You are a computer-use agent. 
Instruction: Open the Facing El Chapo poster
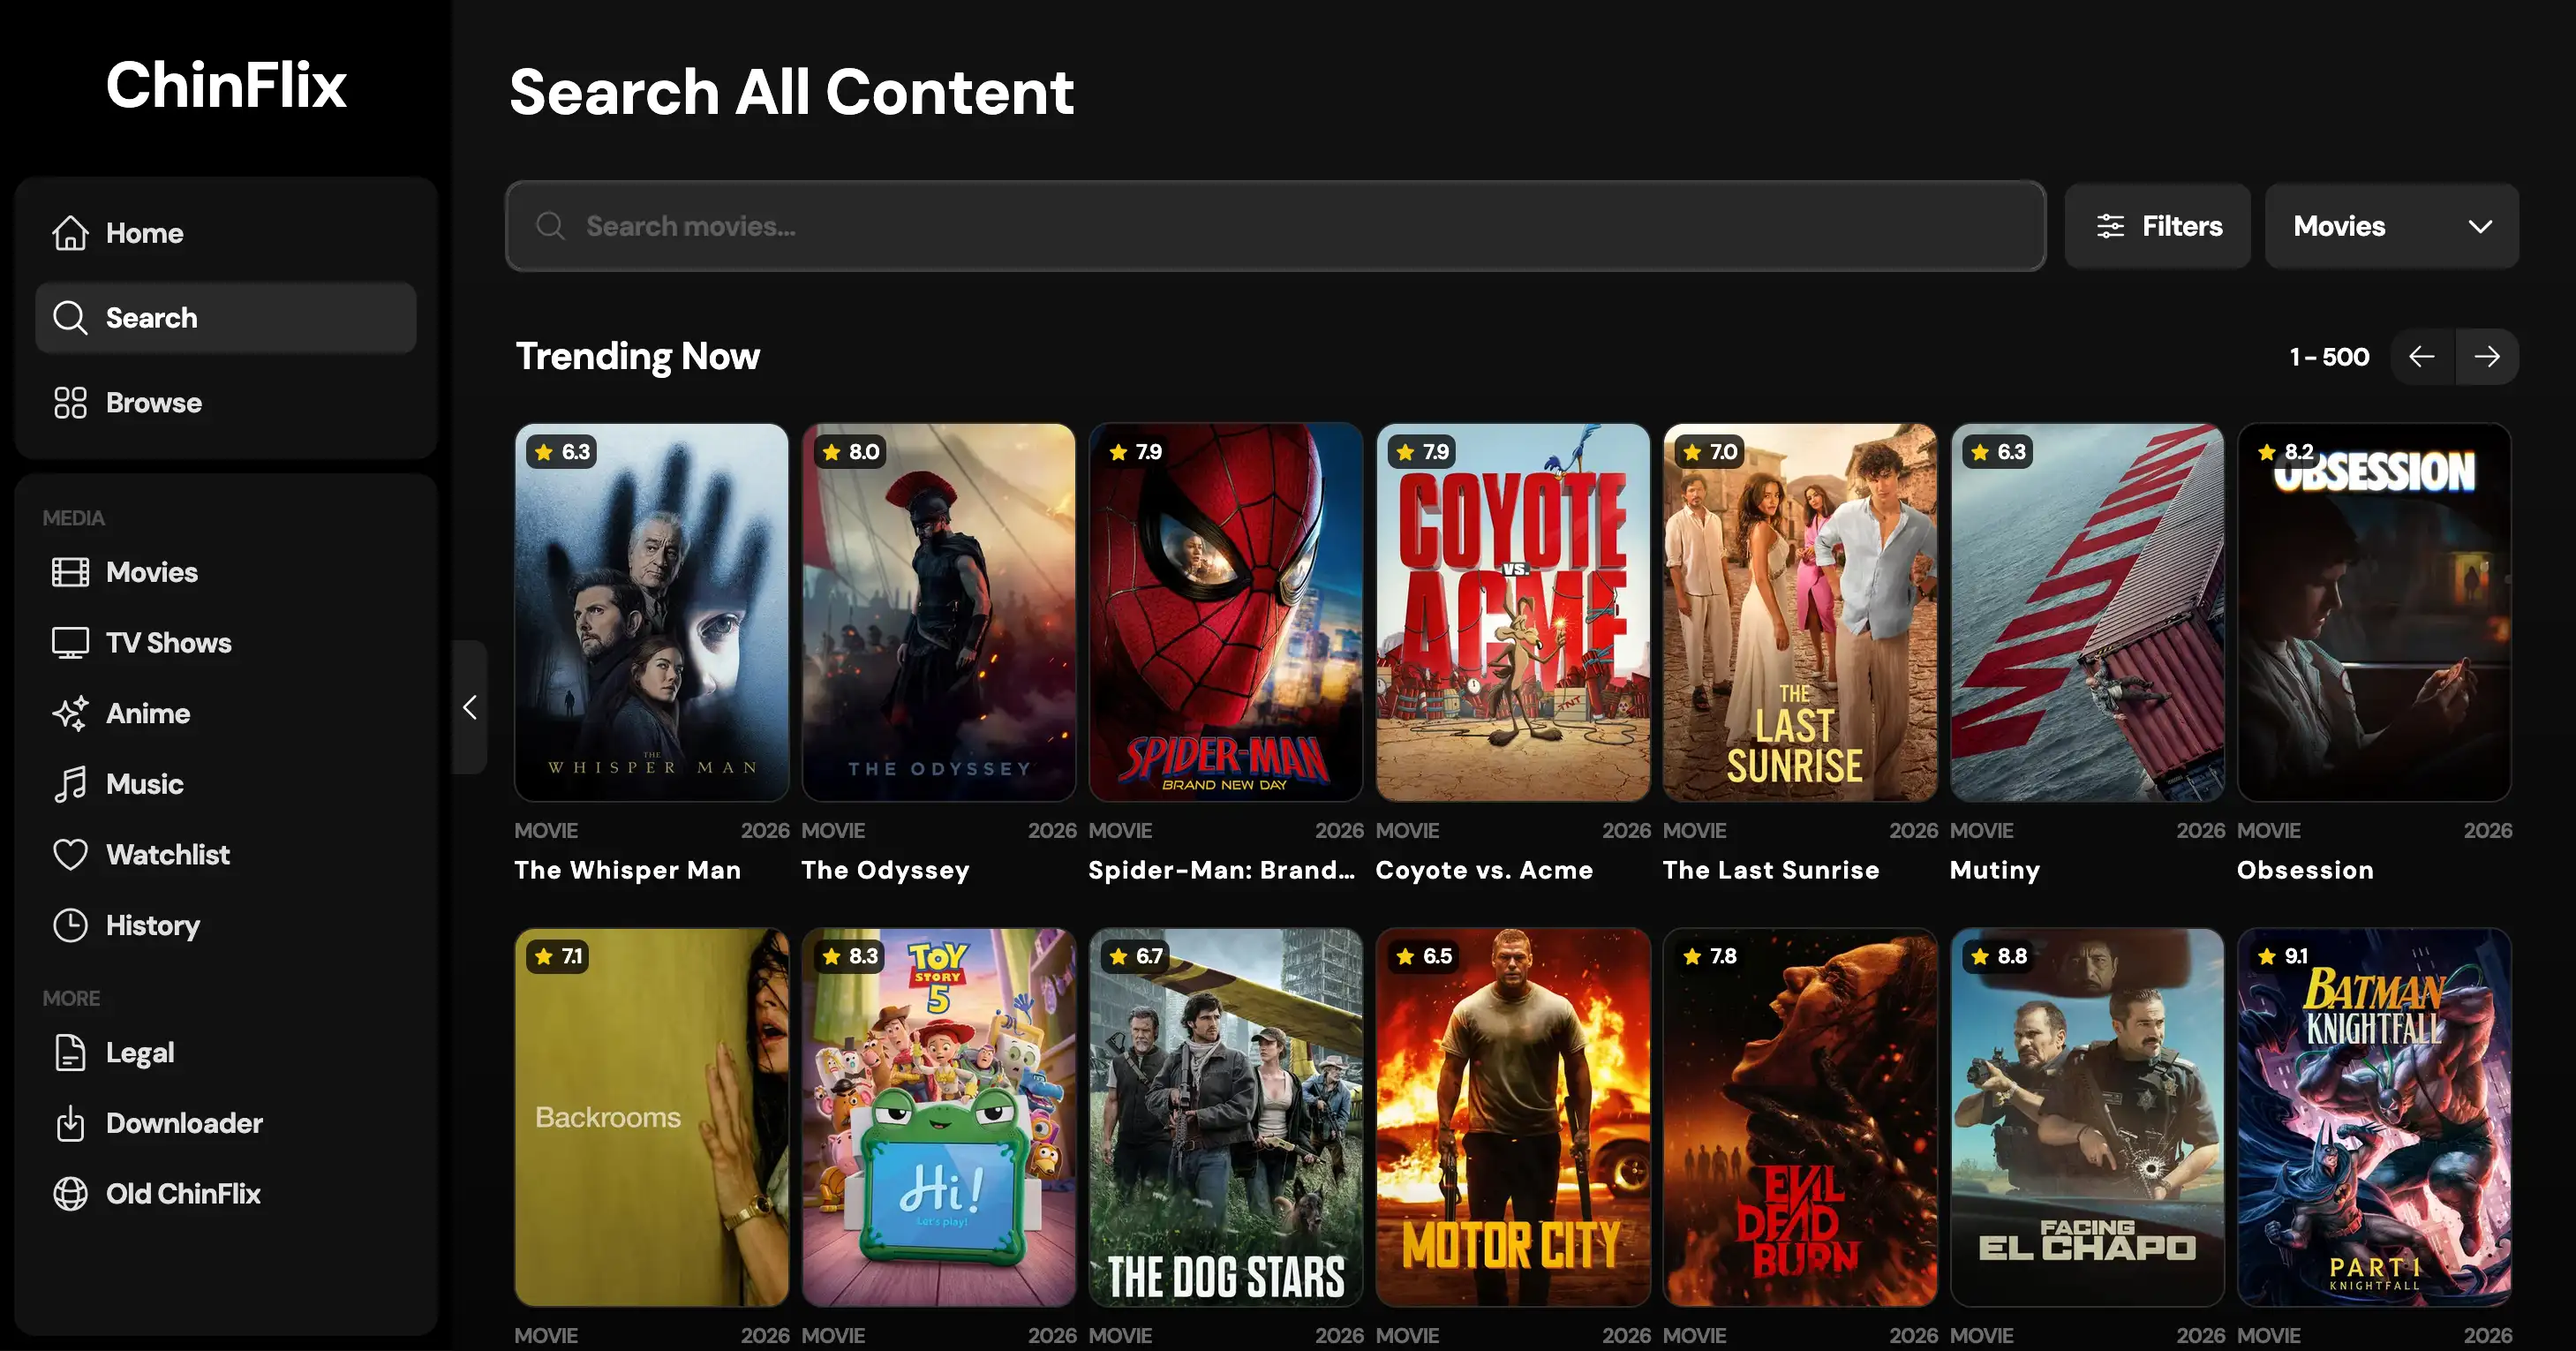pyautogui.click(x=2087, y=1117)
